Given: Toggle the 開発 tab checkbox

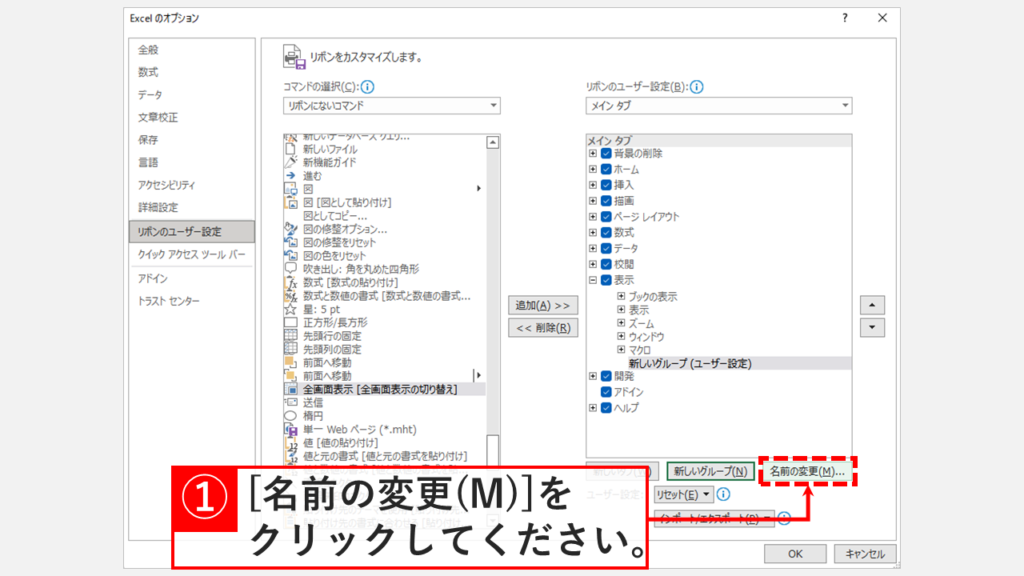Looking at the screenshot, I should click(606, 377).
